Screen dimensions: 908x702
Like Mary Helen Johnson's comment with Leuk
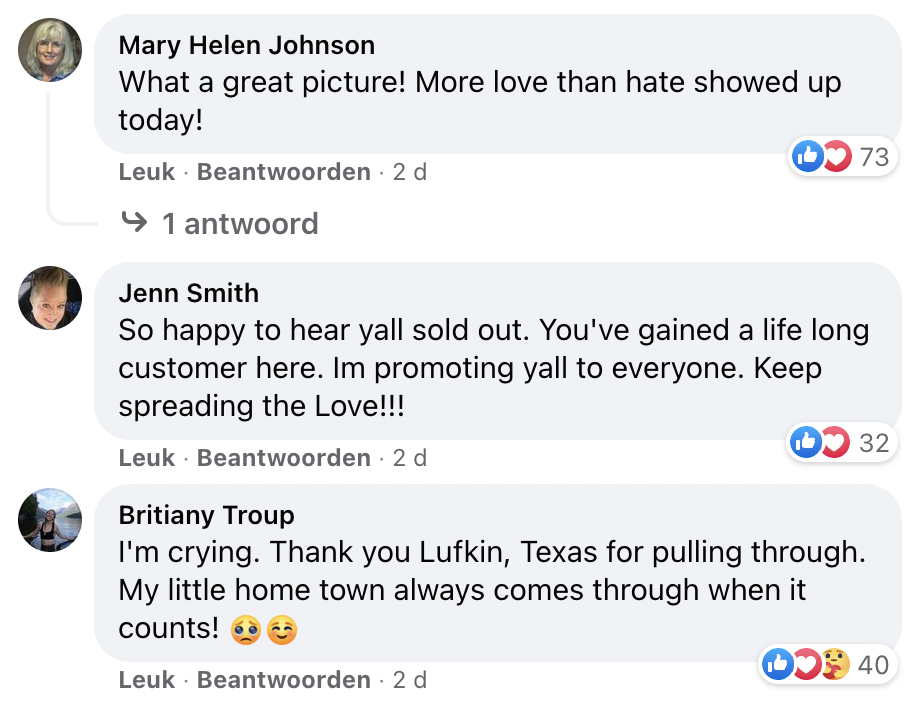(x=146, y=172)
